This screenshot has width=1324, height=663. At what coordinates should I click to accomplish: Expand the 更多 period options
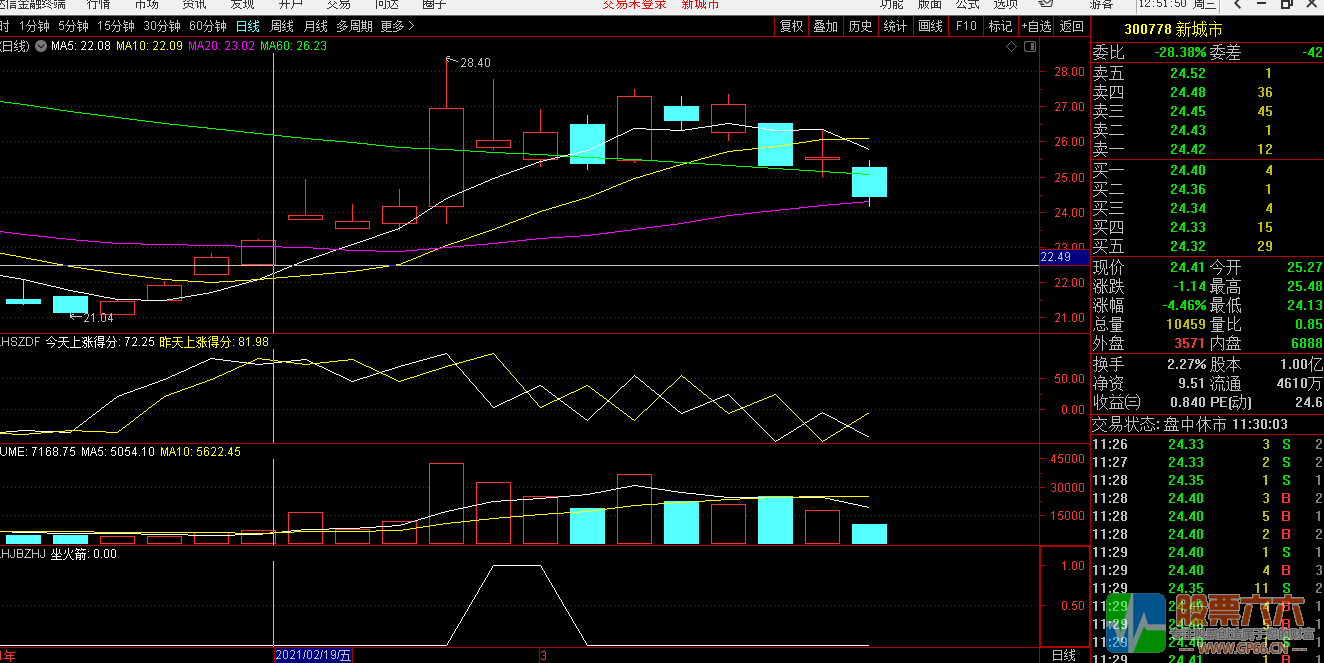pos(399,26)
